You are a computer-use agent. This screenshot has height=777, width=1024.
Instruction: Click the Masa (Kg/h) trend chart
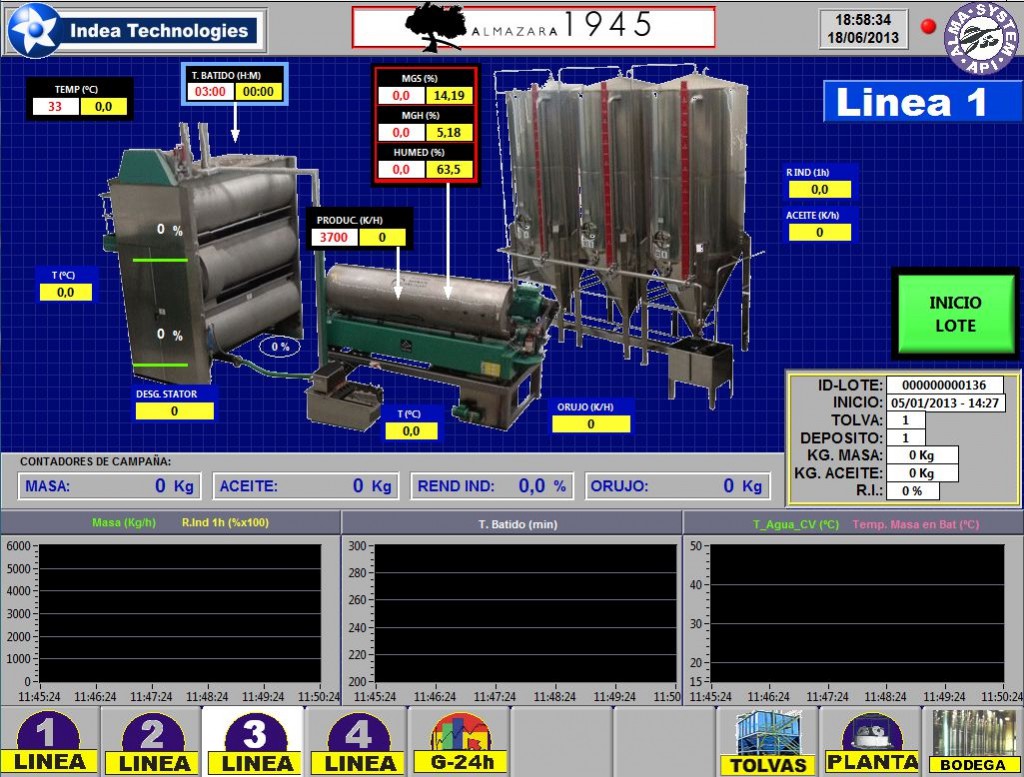[x=180, y=614]
